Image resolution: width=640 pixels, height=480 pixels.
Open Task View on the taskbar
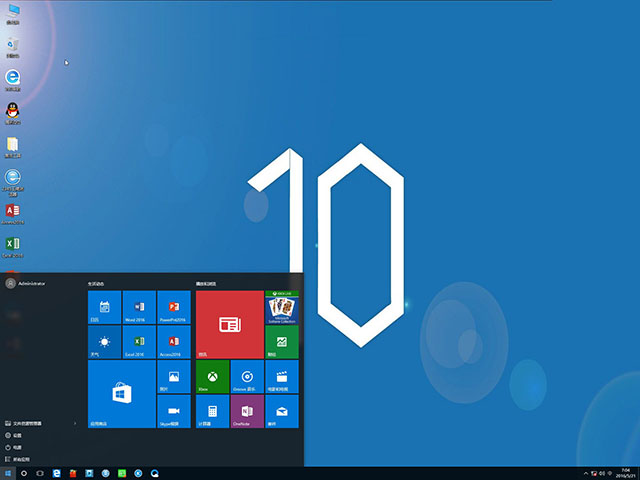(40, 473)
